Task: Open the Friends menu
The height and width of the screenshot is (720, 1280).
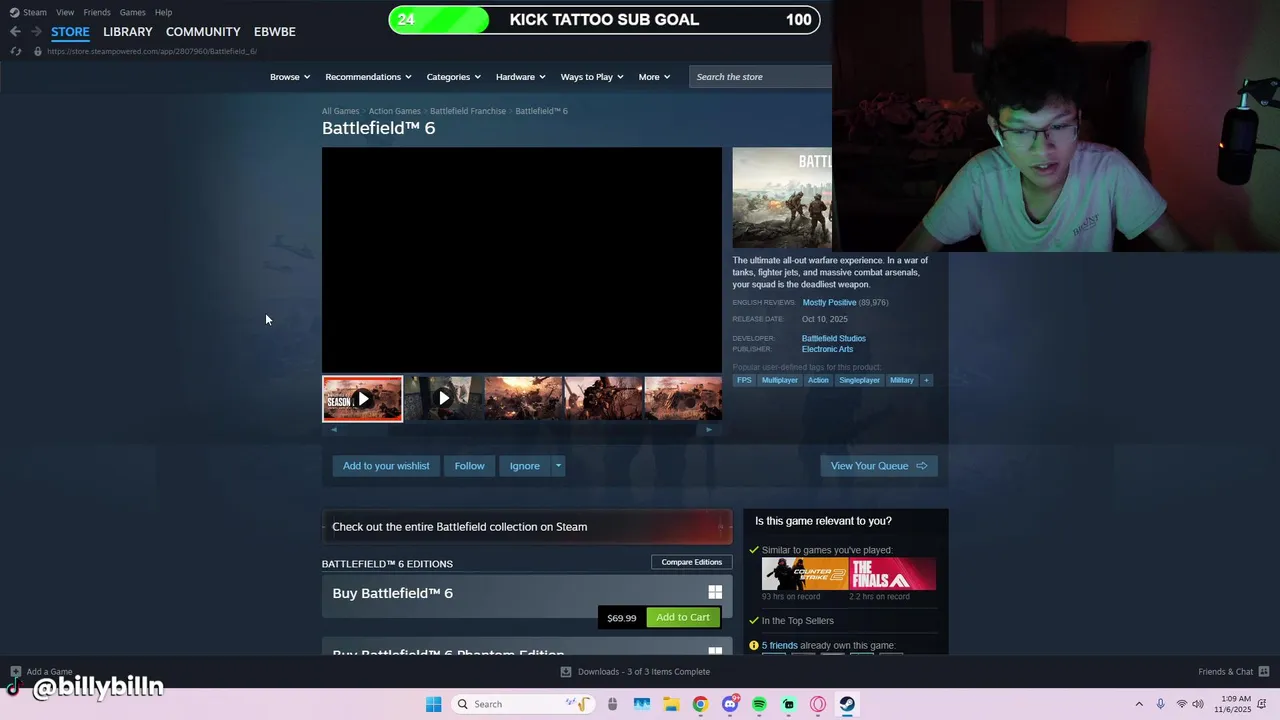Action: (97, 12)
